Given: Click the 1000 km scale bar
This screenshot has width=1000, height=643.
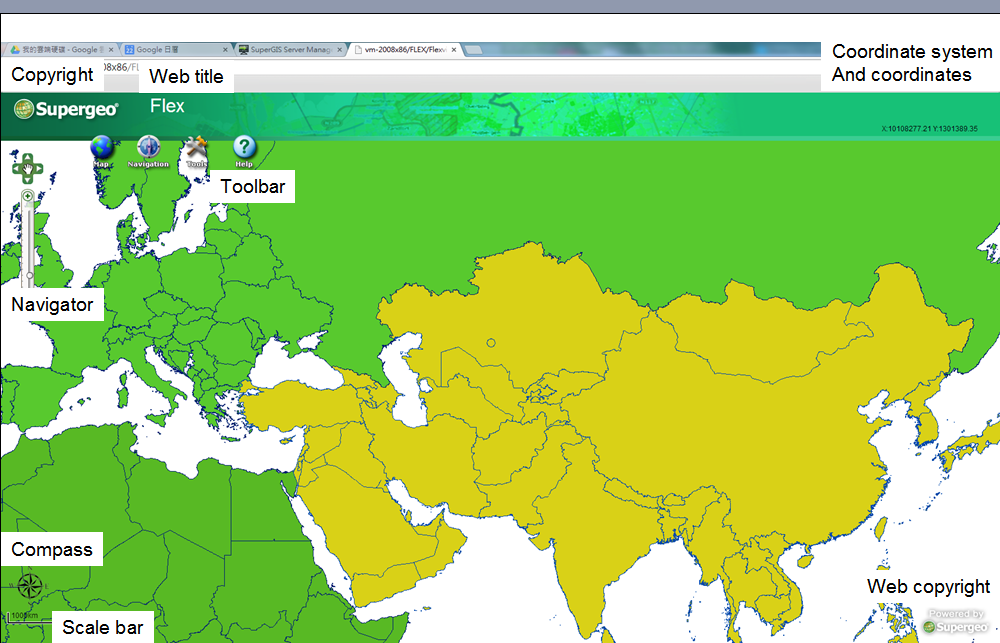Looking at the screenshot, I should coord(24,613).
